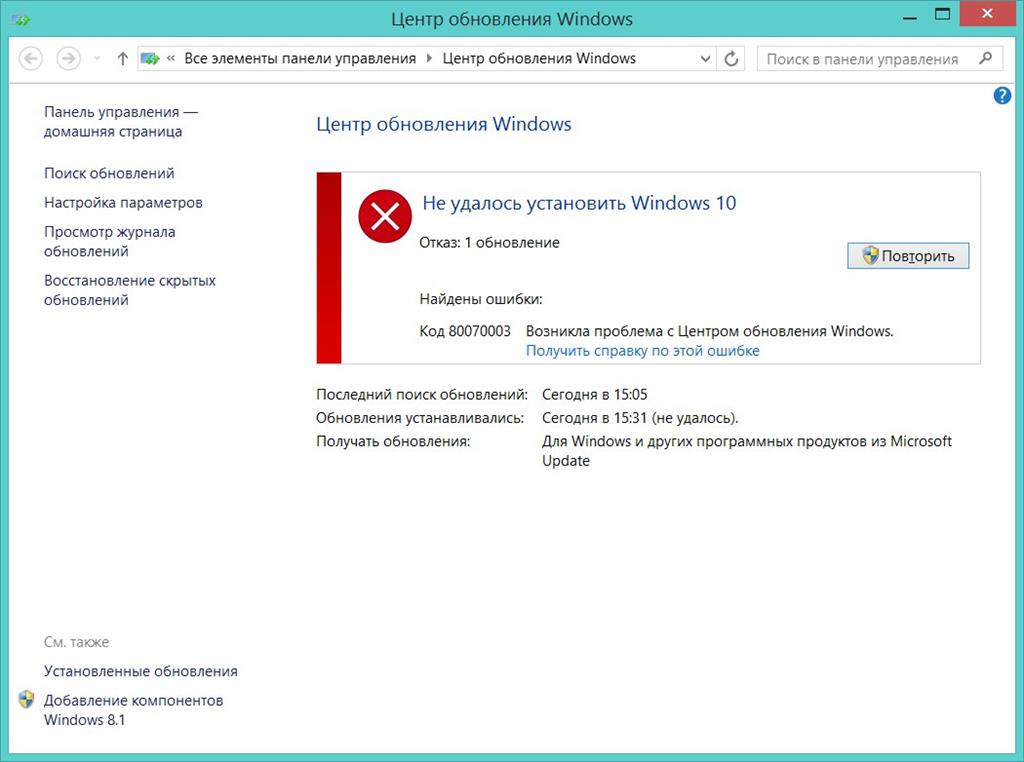Click 'Центр обновления Windows' breadcrumb item
The height and width of the screenshot is (762, 1024).
point(539,59)
